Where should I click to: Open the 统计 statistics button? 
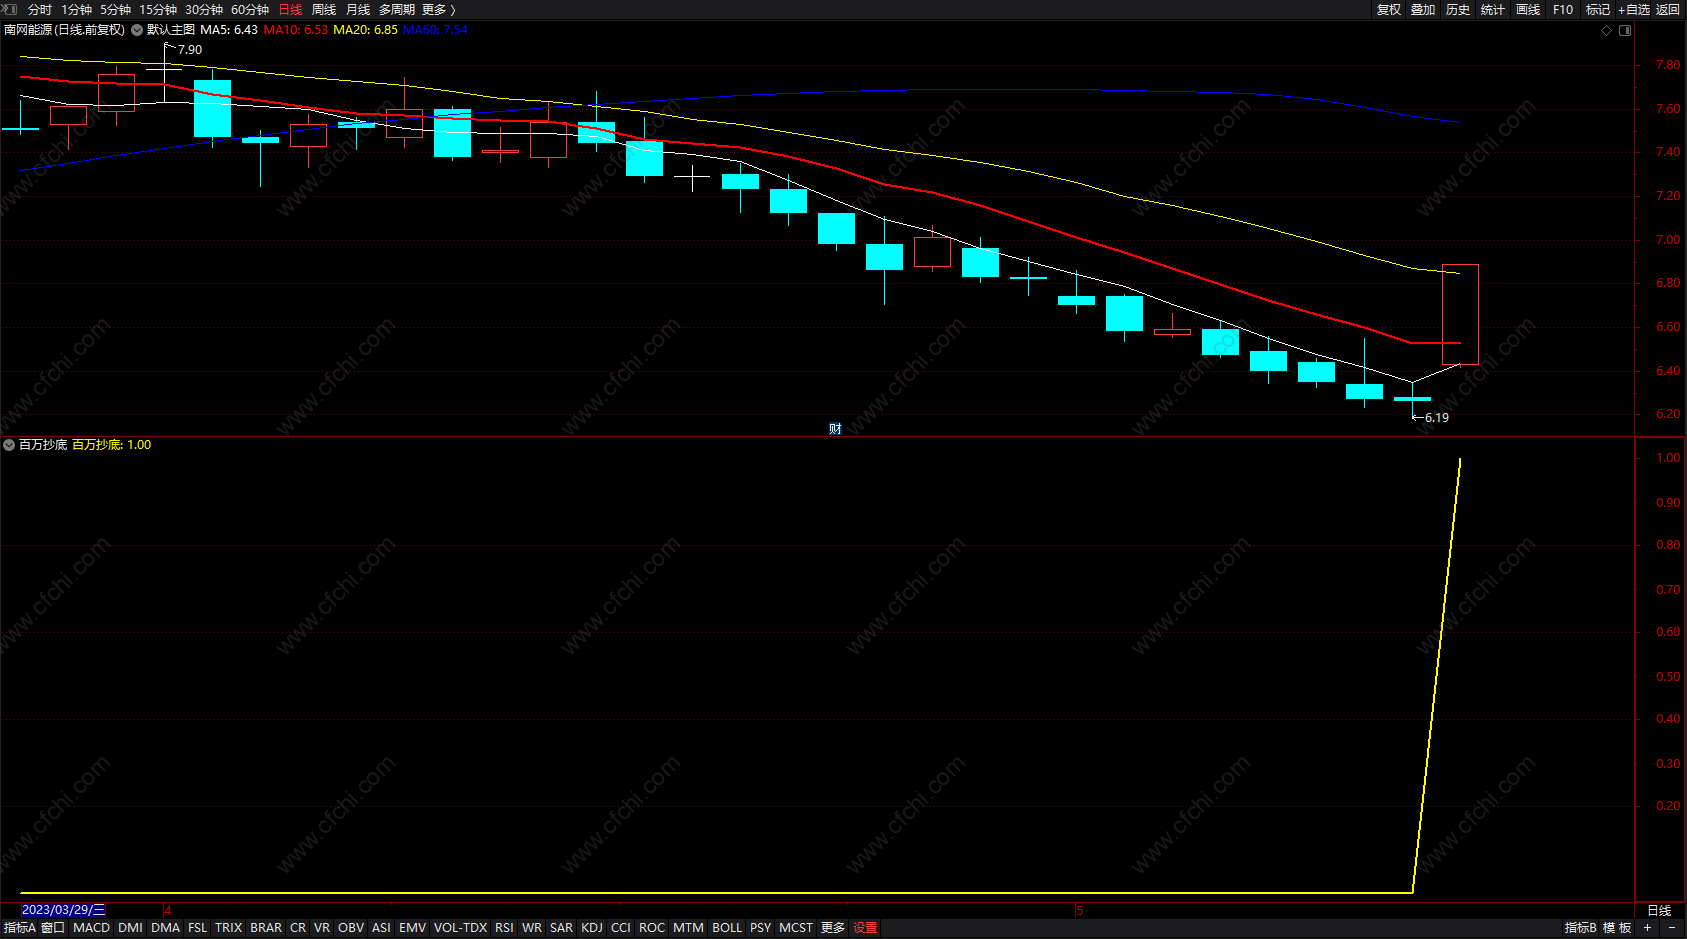click(x=1493, y=10)
